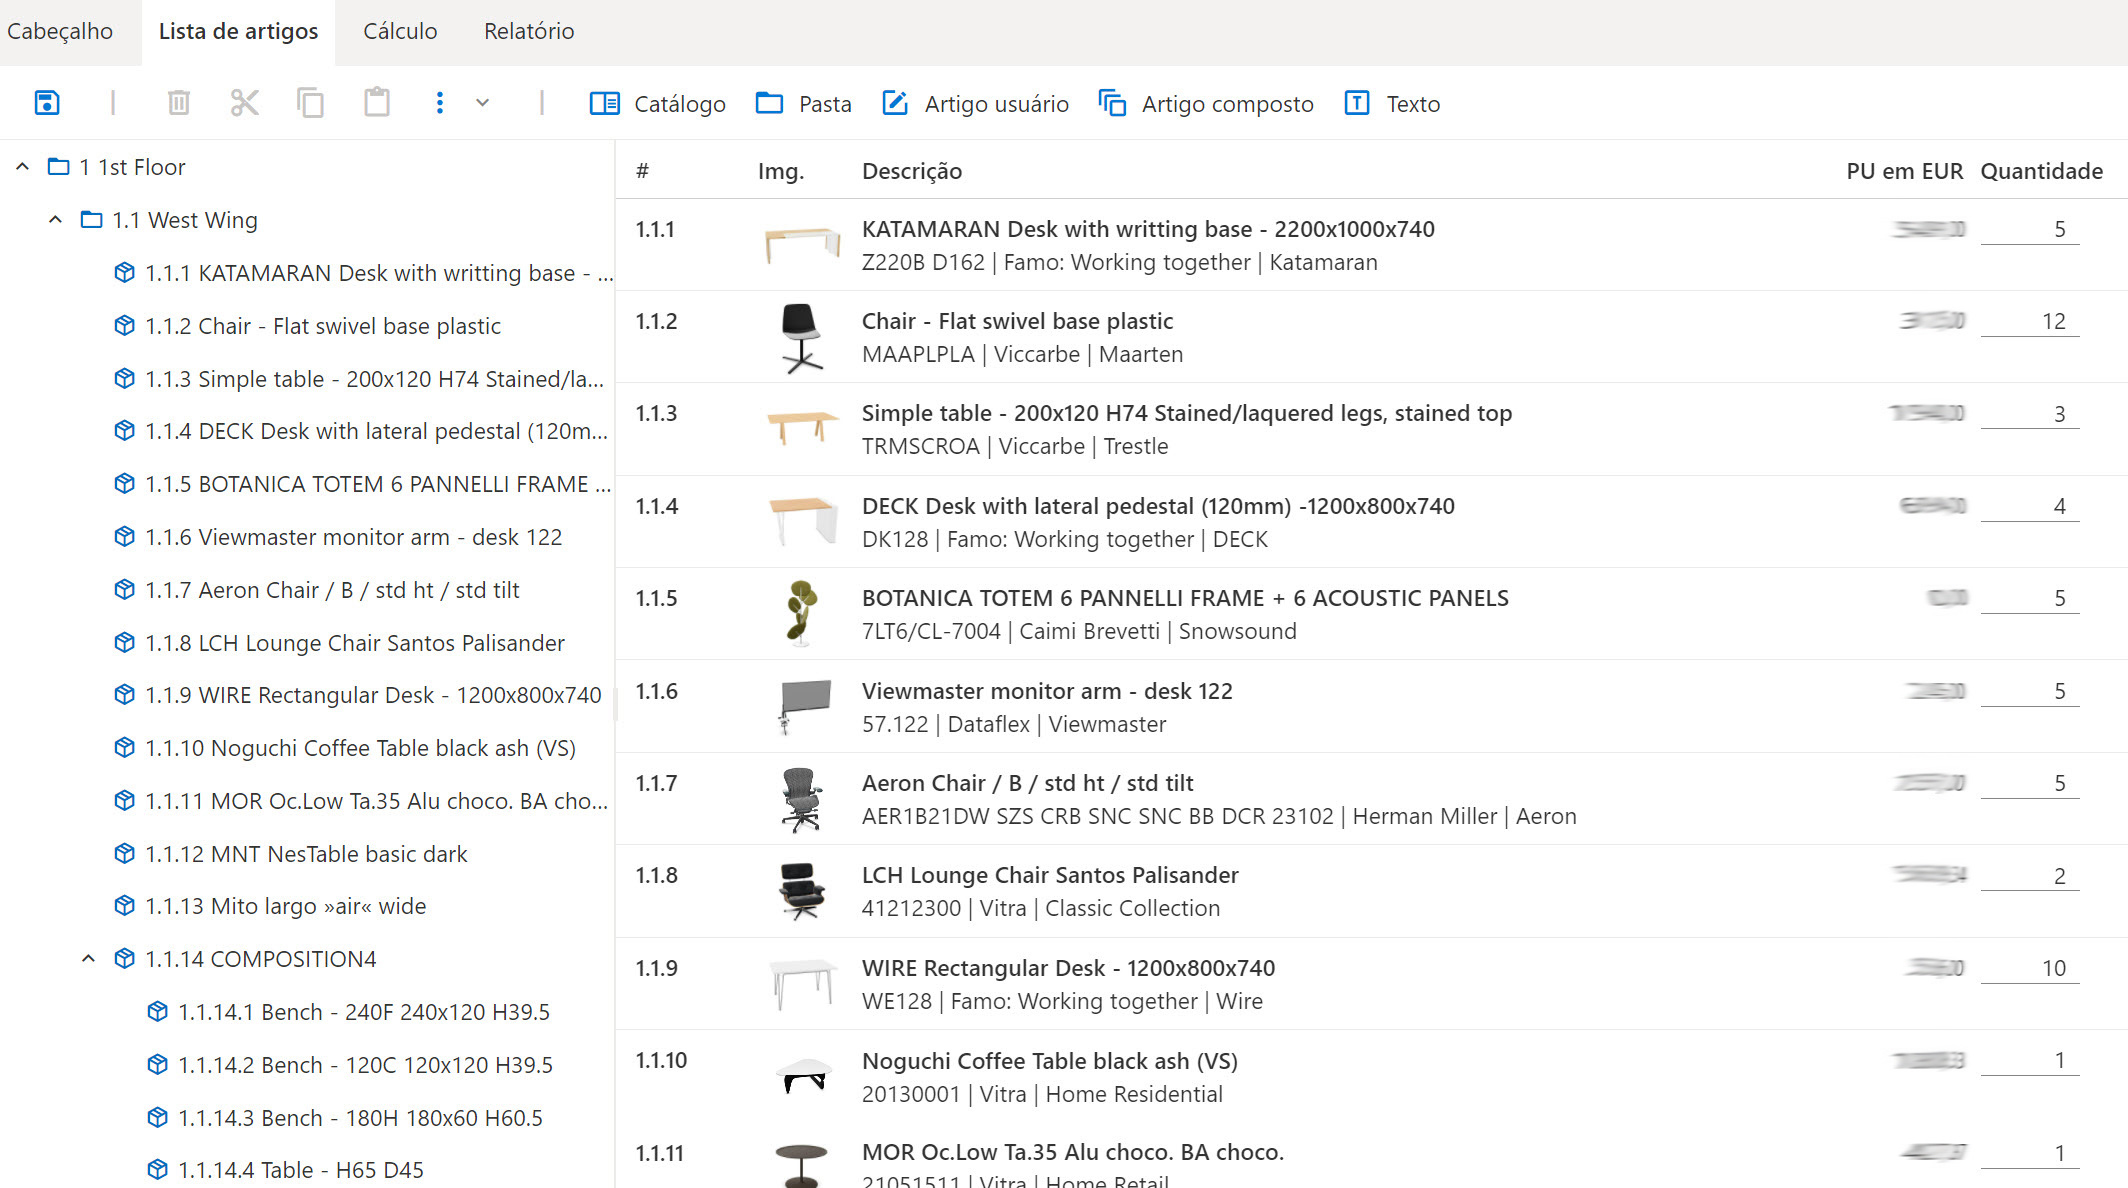This screenshot has width=2128, height=1188.
Task: Go to the Relatório tab
Action: point(529,31)
